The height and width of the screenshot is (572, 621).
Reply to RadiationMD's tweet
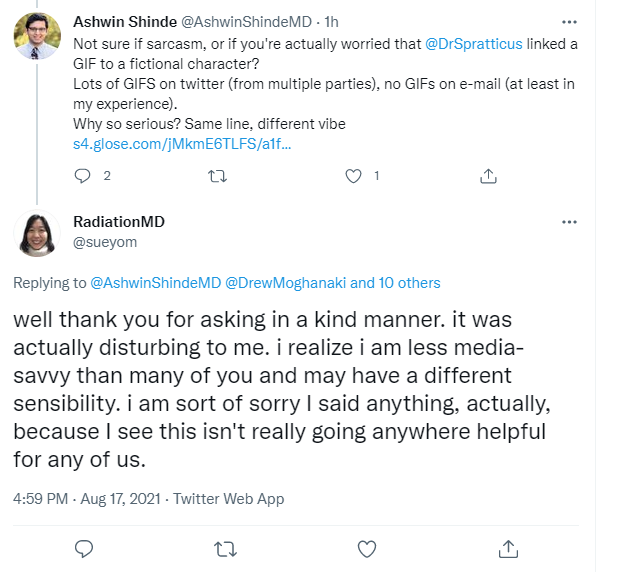coord(84,548)
